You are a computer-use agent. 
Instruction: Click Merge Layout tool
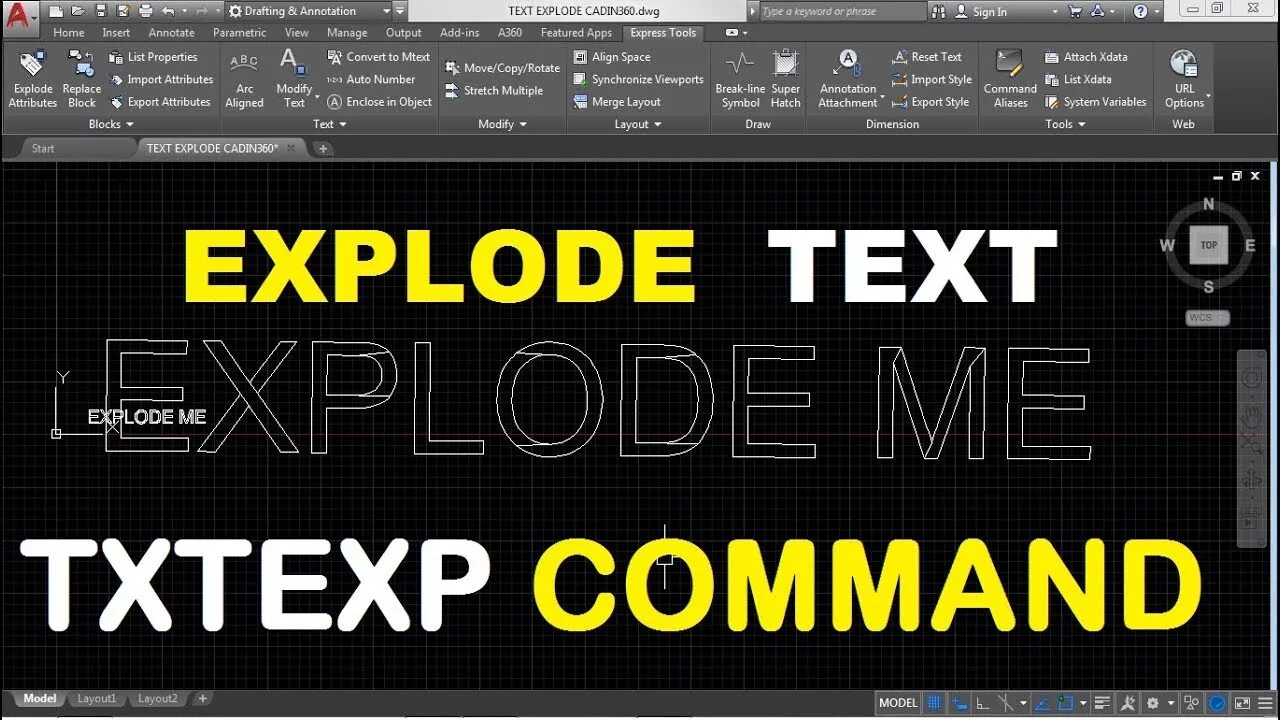[617, 102]
